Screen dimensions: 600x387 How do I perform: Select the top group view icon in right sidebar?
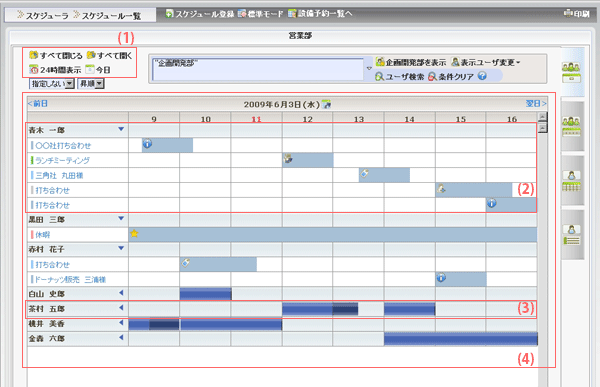tap(571, 72)
